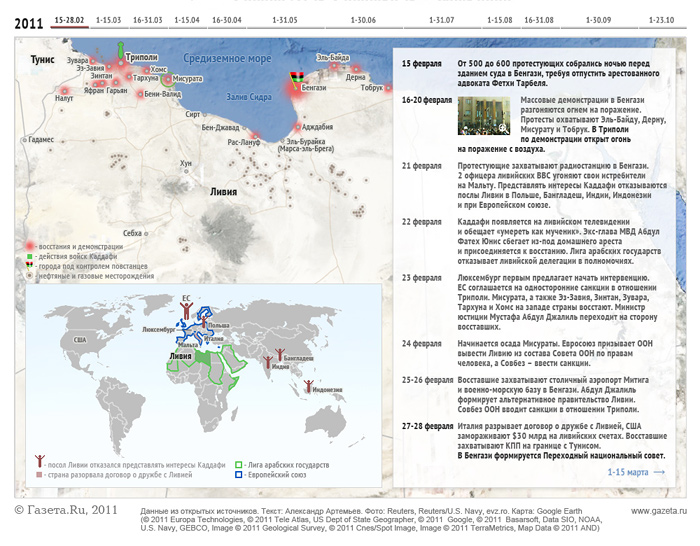Click the red uprising marker at Тобрук
The height and width of the screenshot is (546, 700).
point(388,88)
